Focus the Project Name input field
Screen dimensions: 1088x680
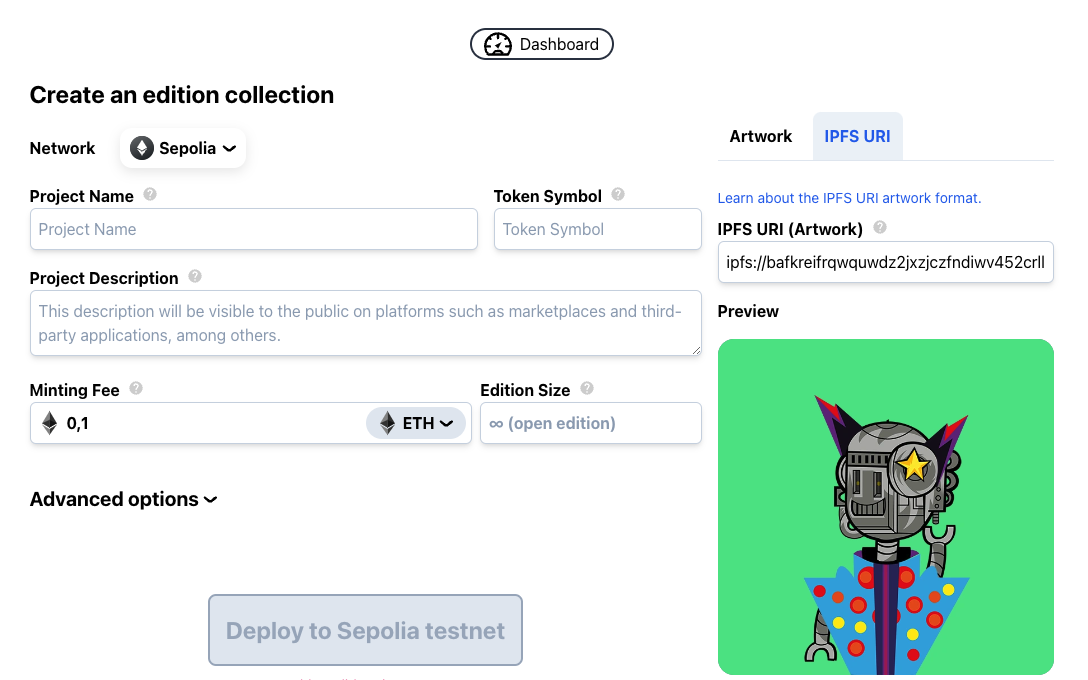[x=254, y=229]
